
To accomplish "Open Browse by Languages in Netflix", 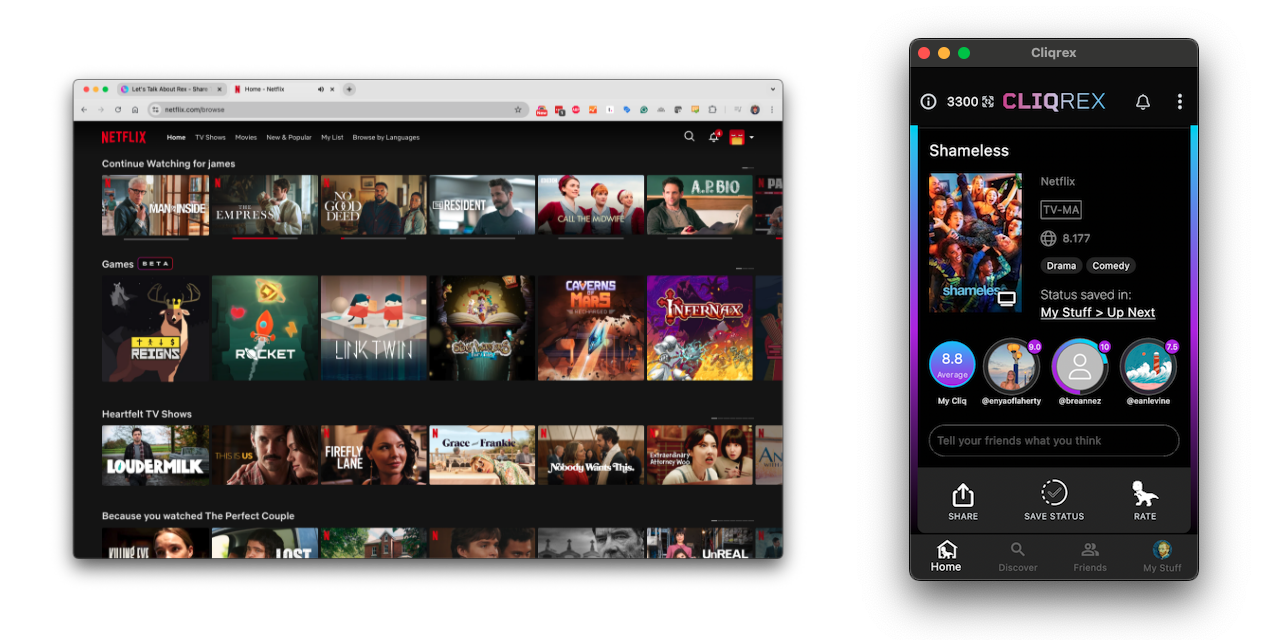I will (386, 137).
